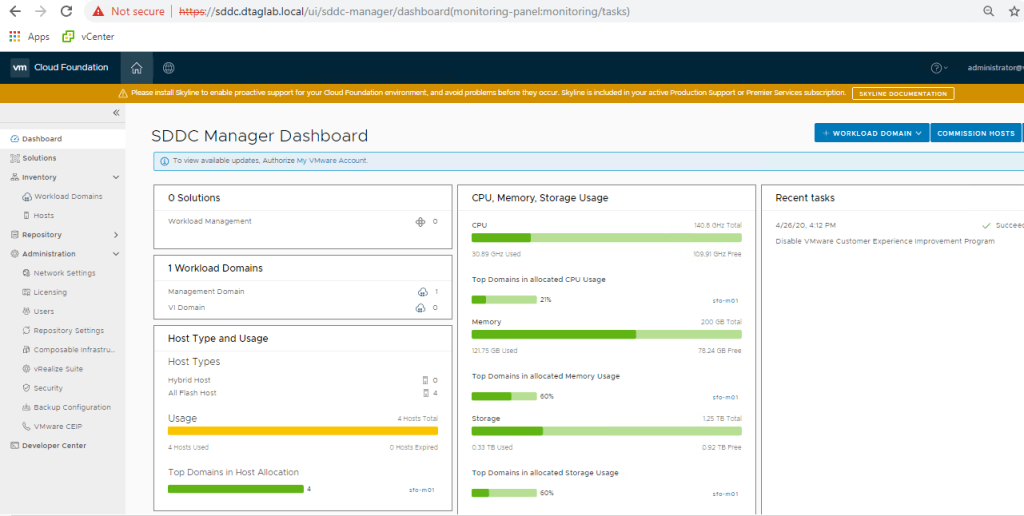The image size is (1024, 516).
Task: Click the globe icon in top navigation
Action: coord(169,68)
